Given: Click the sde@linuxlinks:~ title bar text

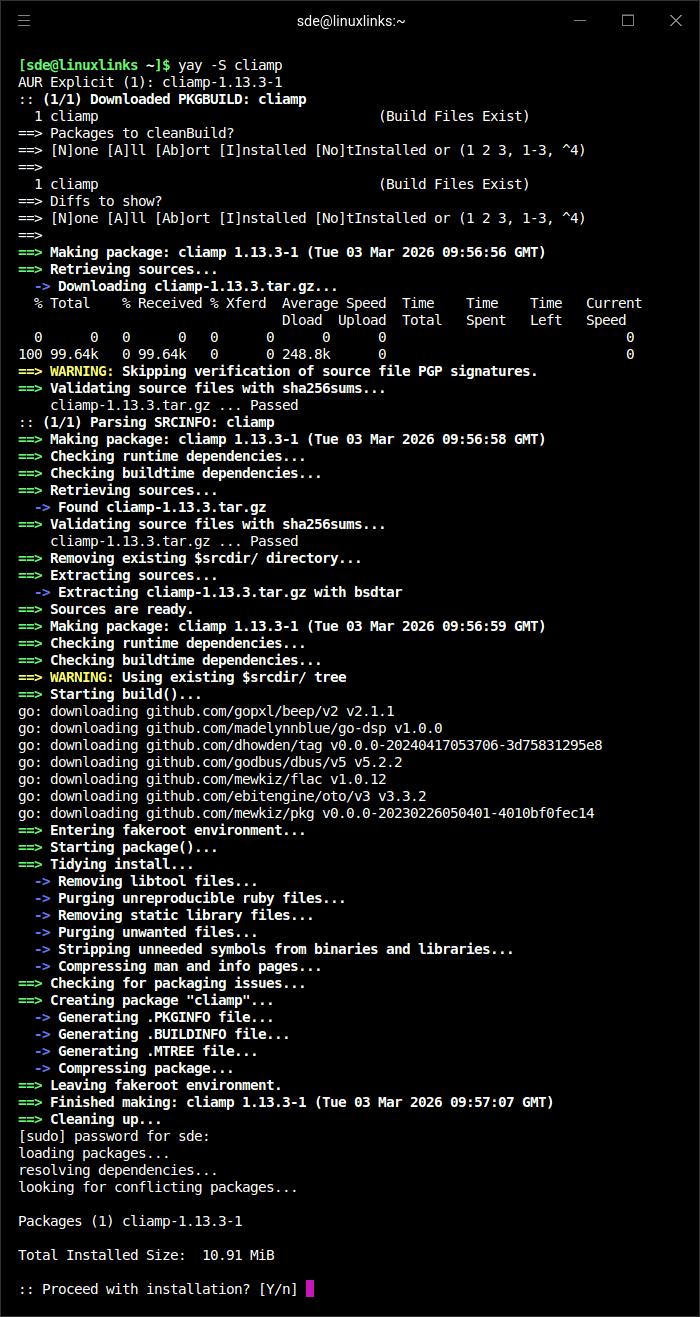Looking at the screenshot, I should tap(349, 20).
